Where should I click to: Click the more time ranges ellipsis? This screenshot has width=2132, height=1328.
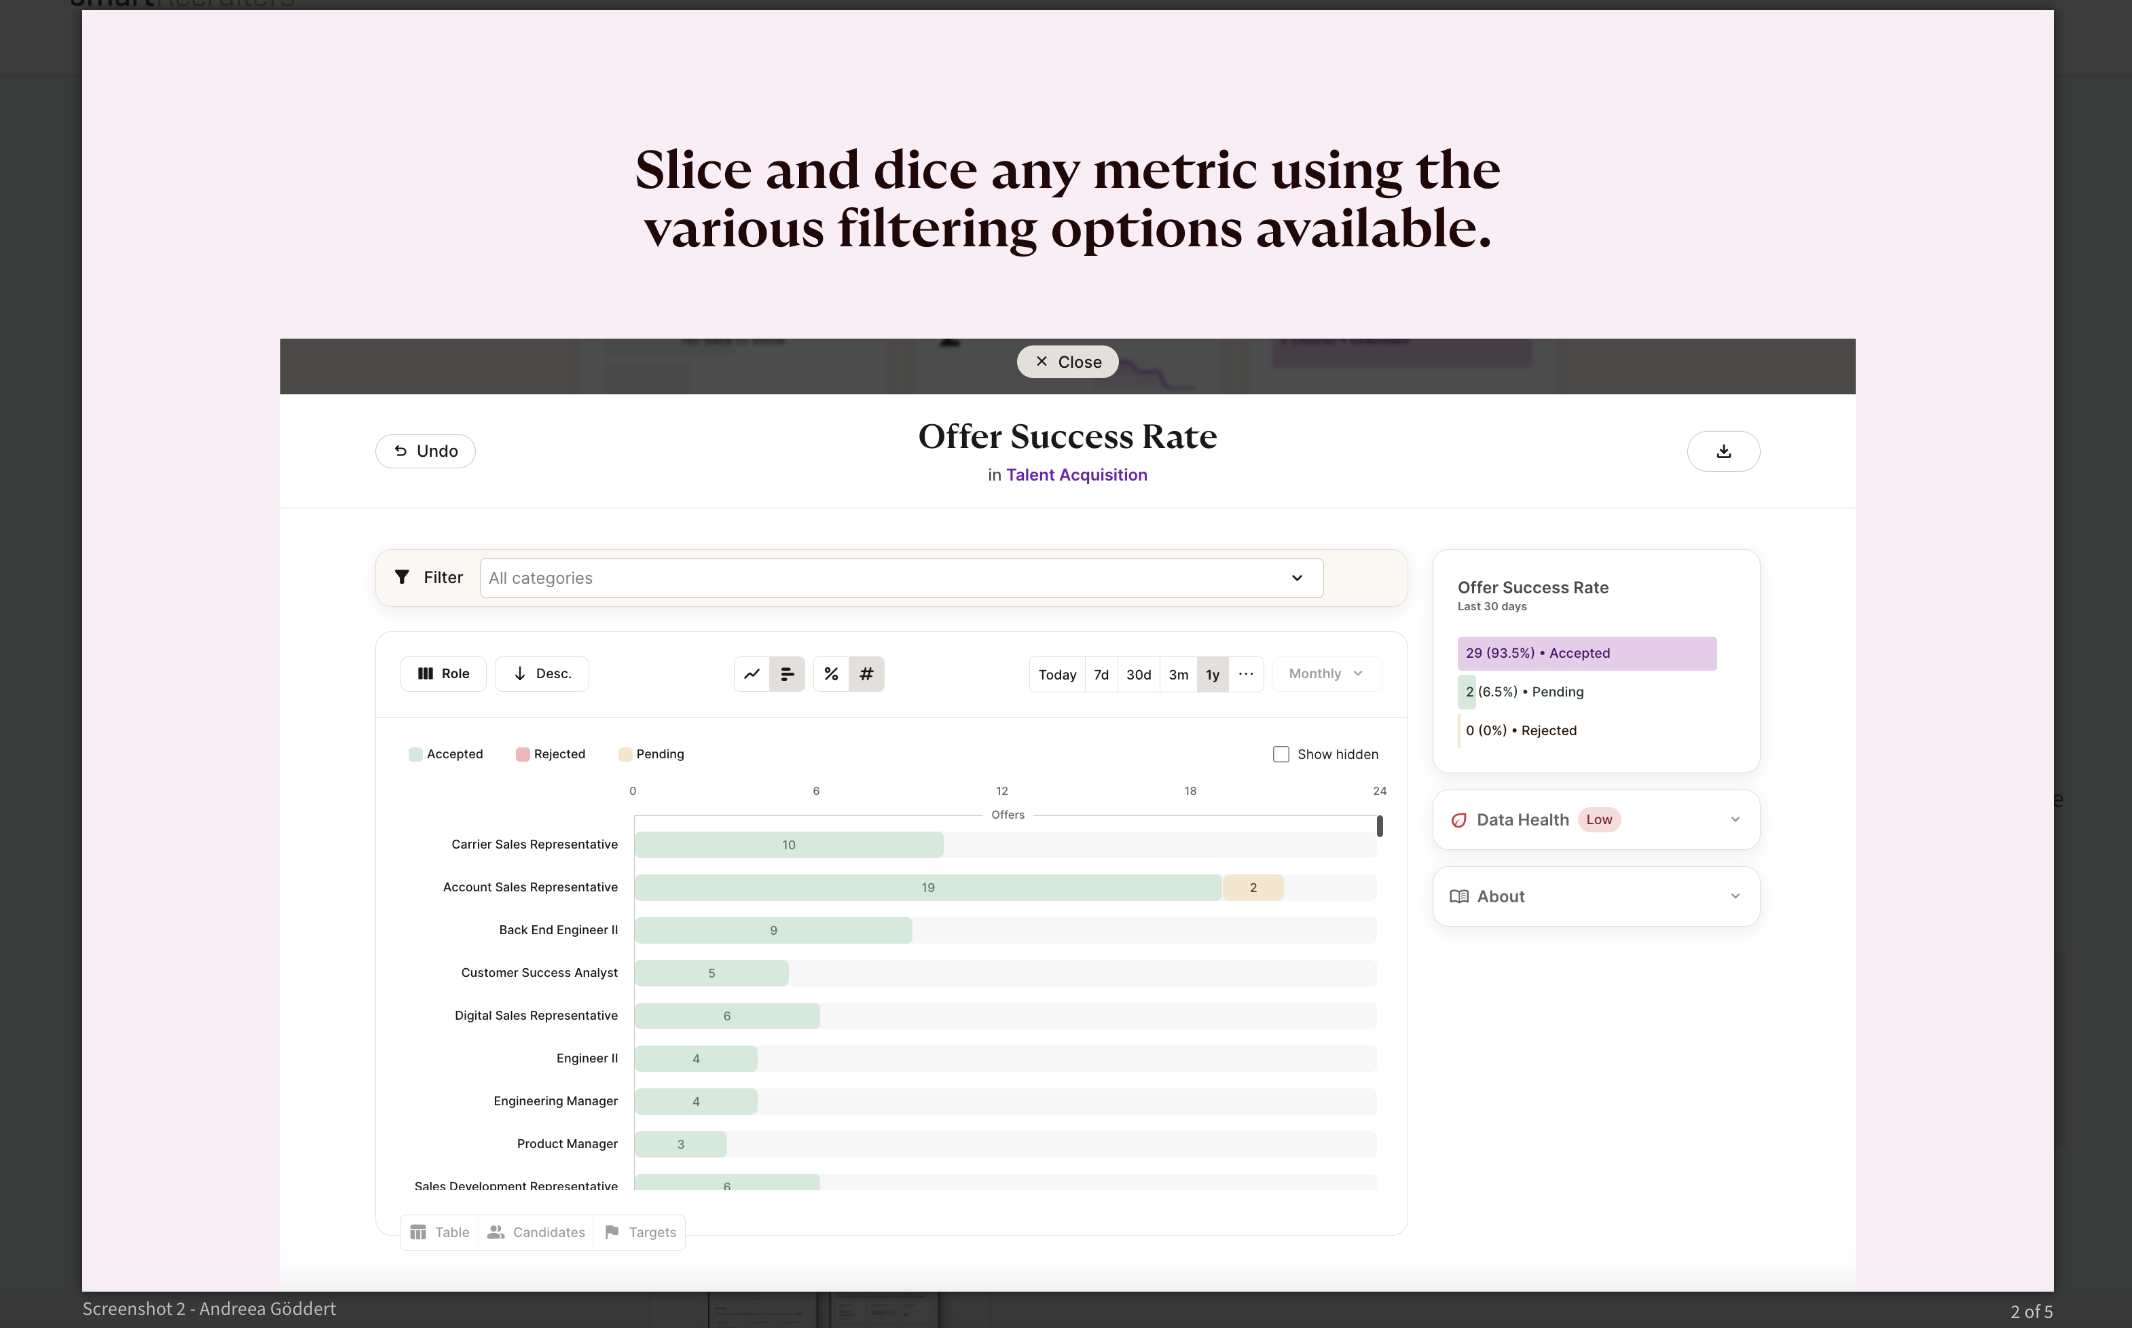point(1246,674)
